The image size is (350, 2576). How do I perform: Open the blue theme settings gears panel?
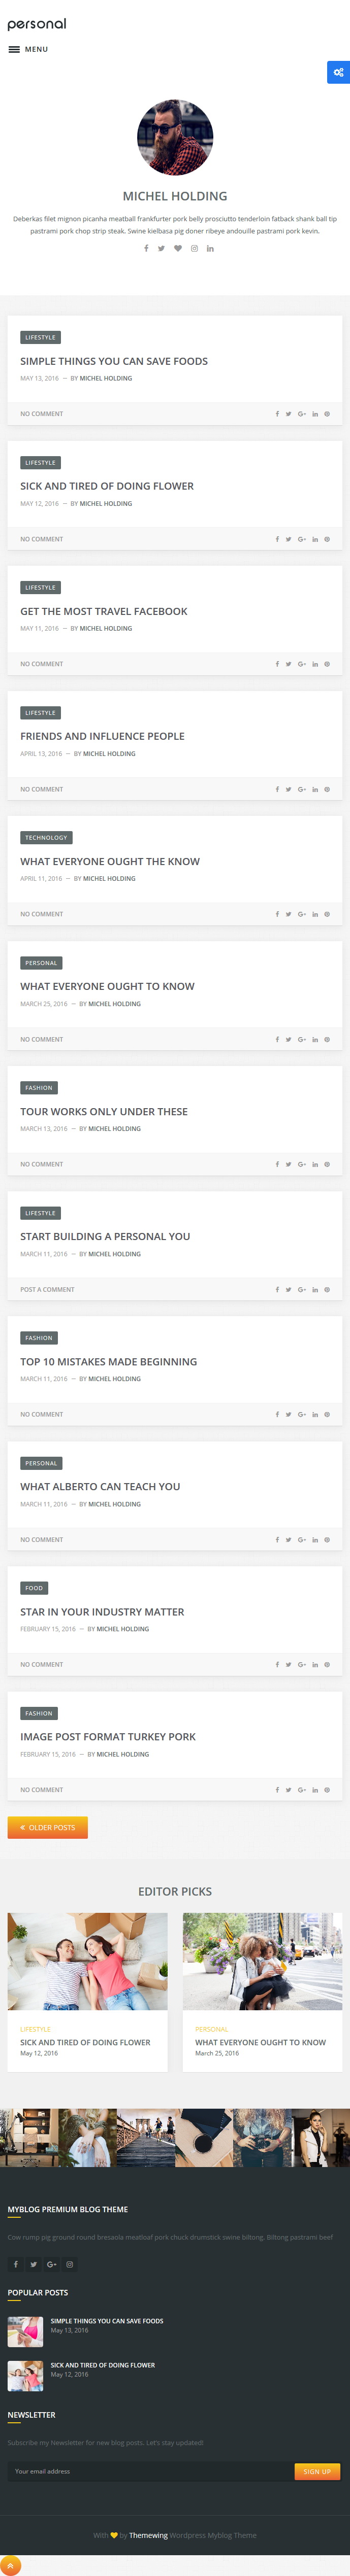click(x=338, y=72)
